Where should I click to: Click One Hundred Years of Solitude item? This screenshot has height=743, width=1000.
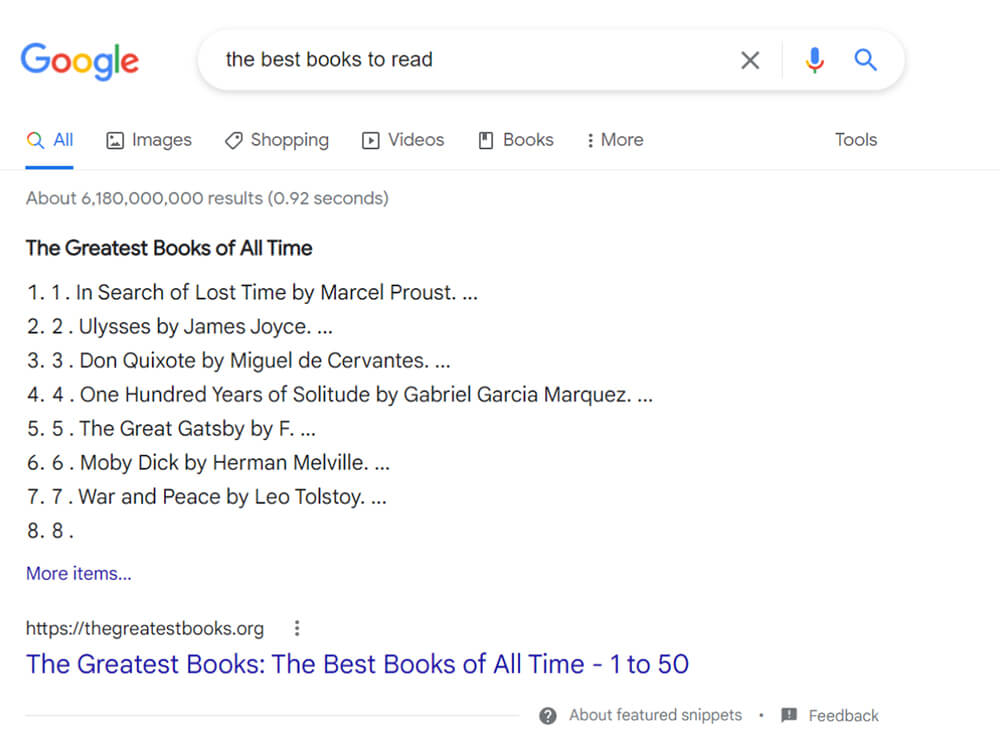(340, 395)
